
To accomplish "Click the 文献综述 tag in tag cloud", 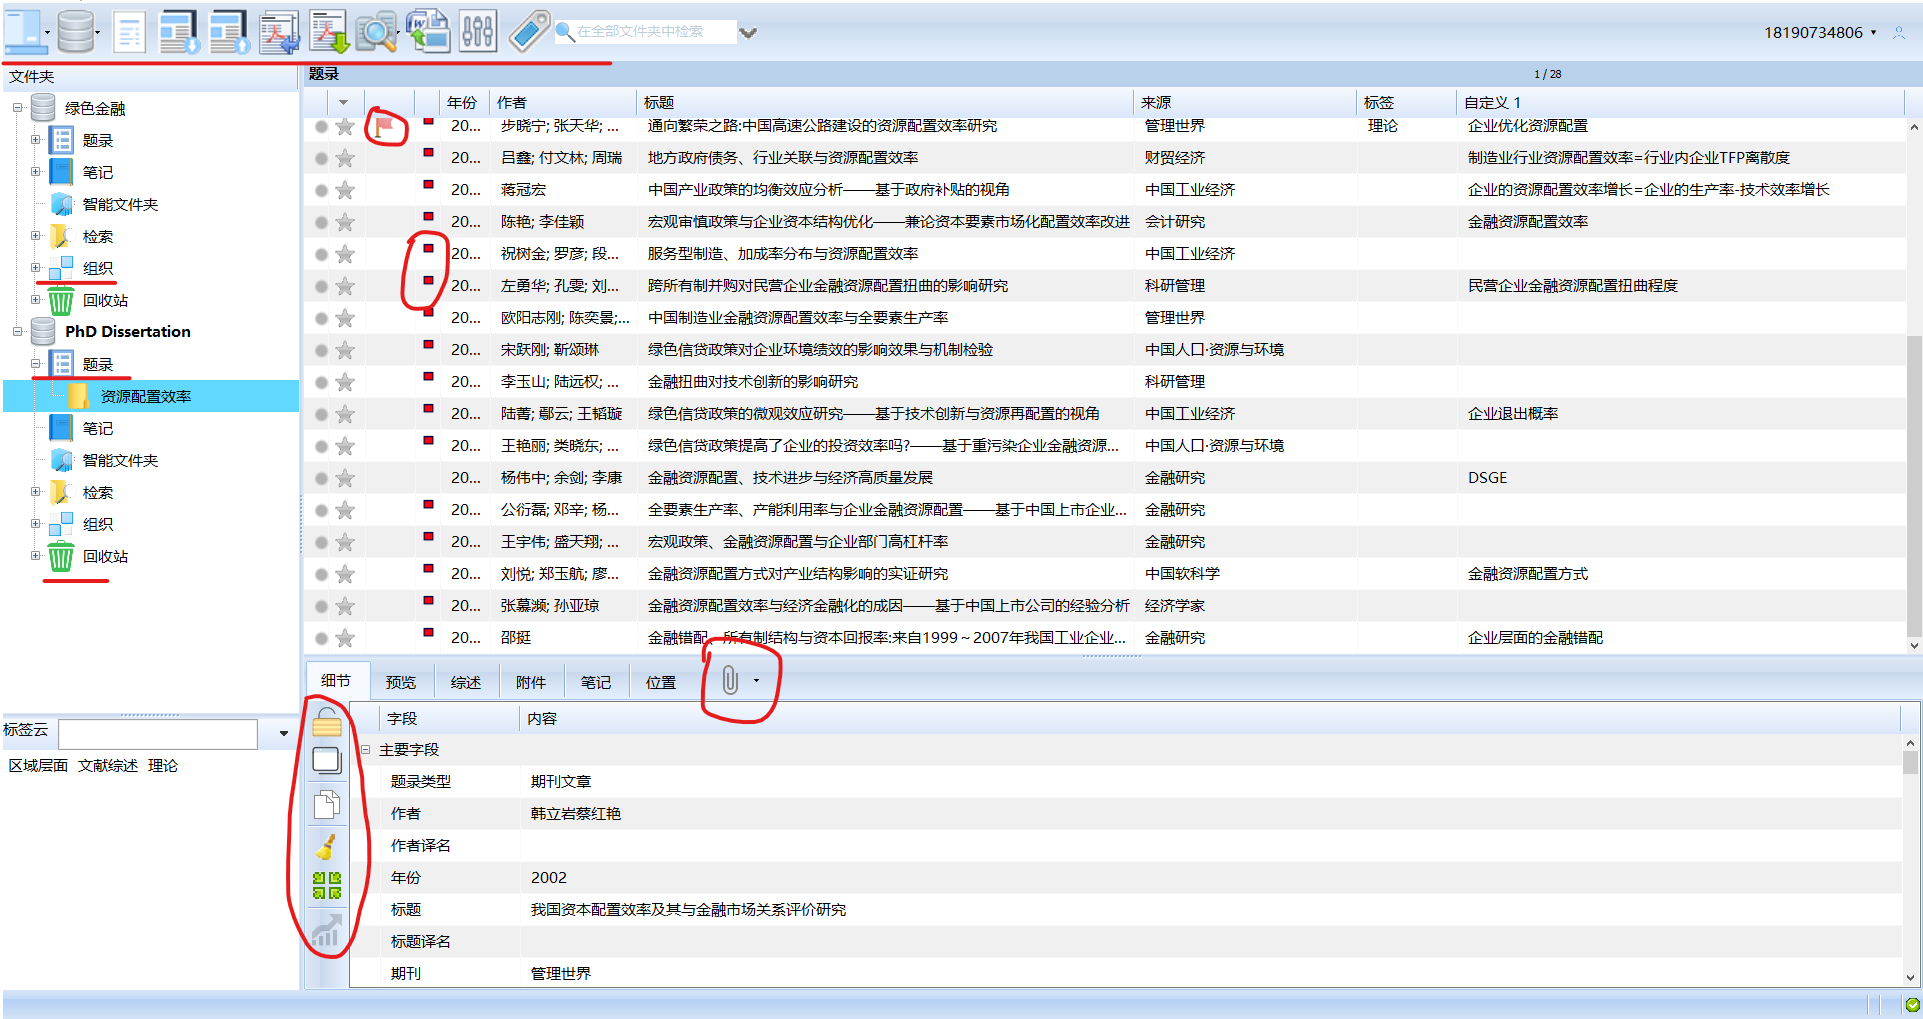I will pyautogui.click(x=108, y=766).
